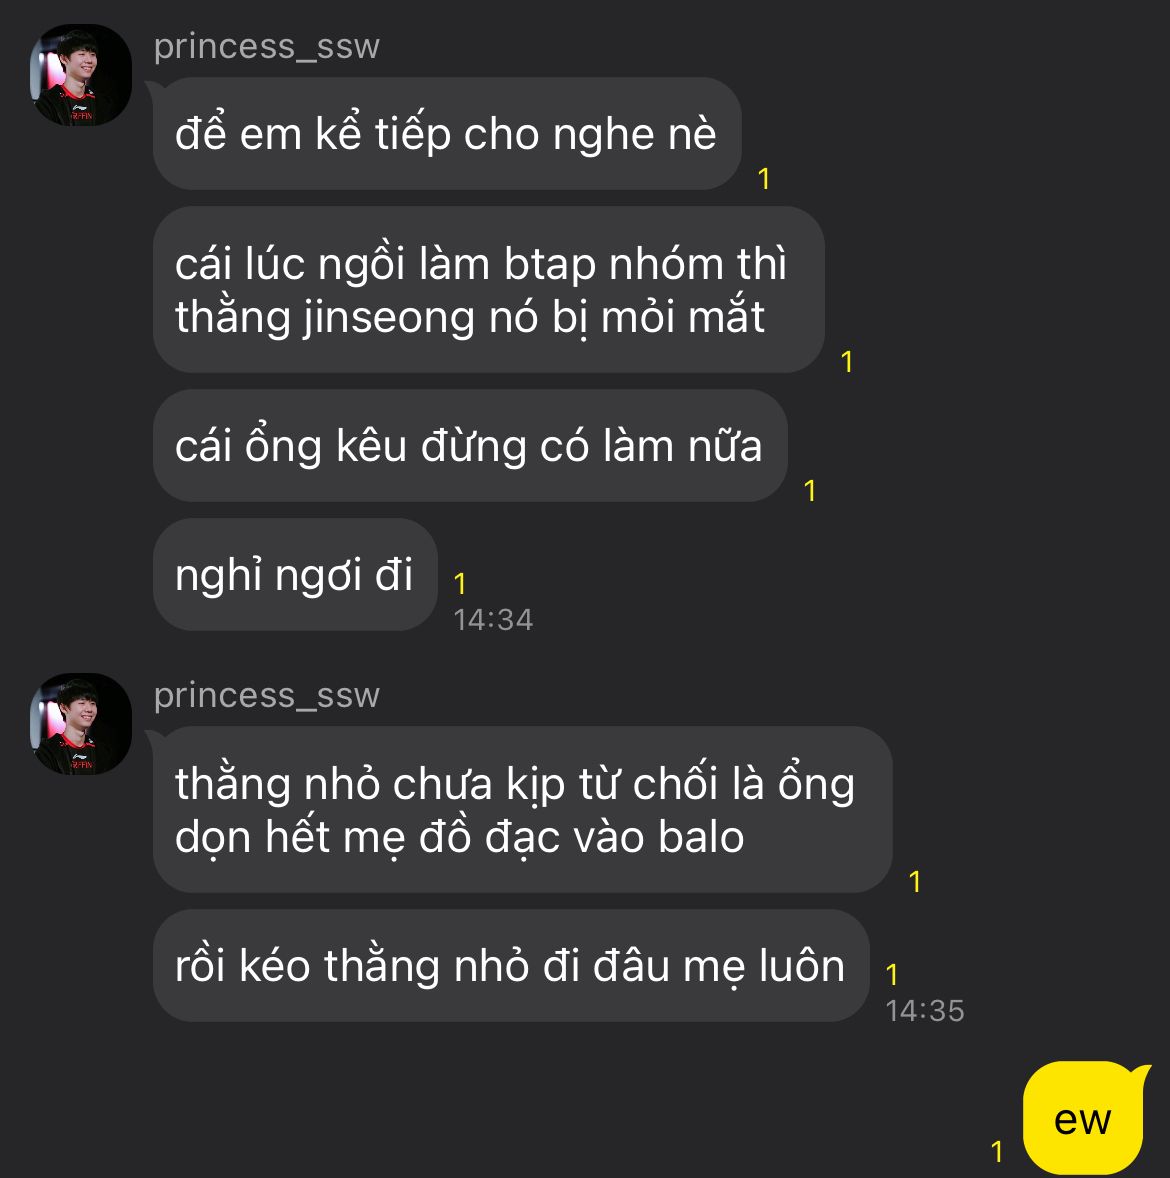1170x1178 pixels.
Task: Click unread count beside the jinseong message
Action: pyautogui.click(x=847, y=361)
